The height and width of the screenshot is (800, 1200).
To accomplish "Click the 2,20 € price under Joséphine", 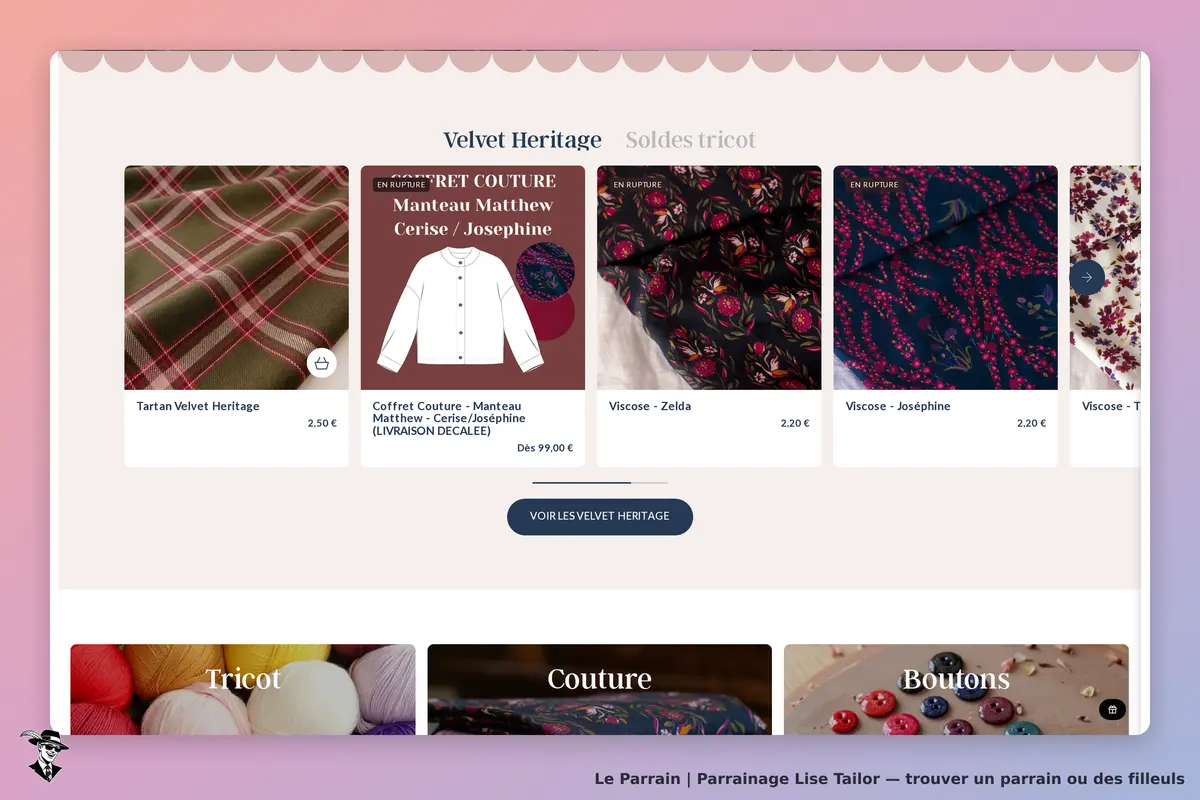I will point(1031,423).
